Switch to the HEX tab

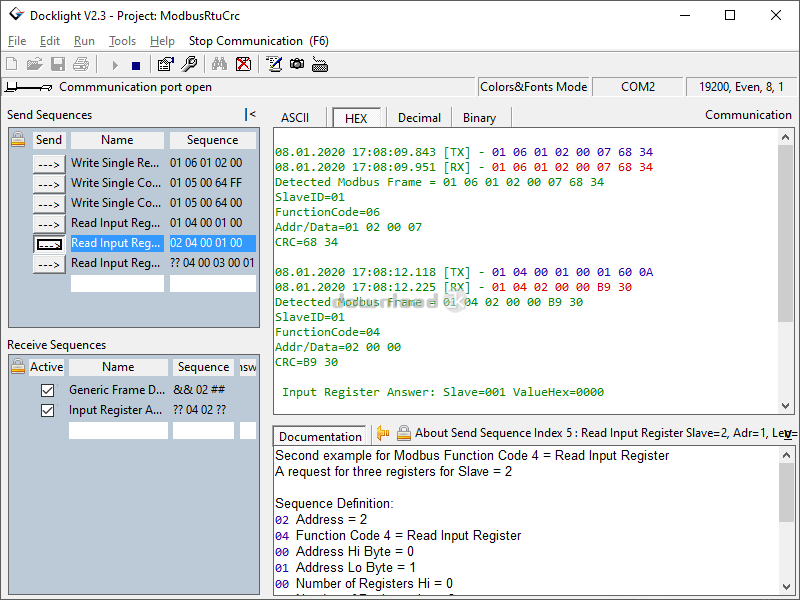click(x=356, y=118)
